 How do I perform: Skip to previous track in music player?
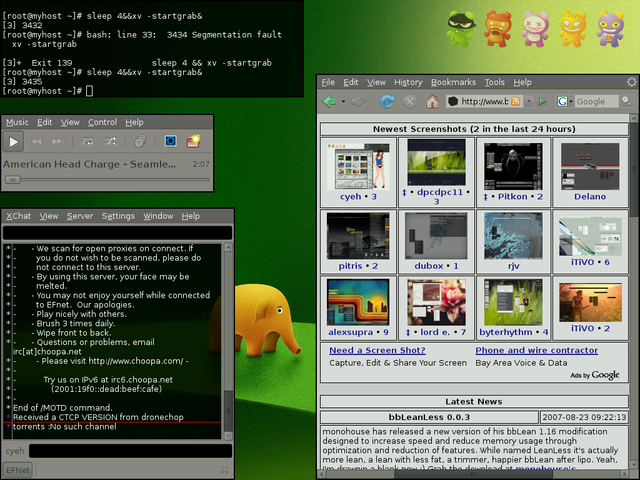(36, 142)
